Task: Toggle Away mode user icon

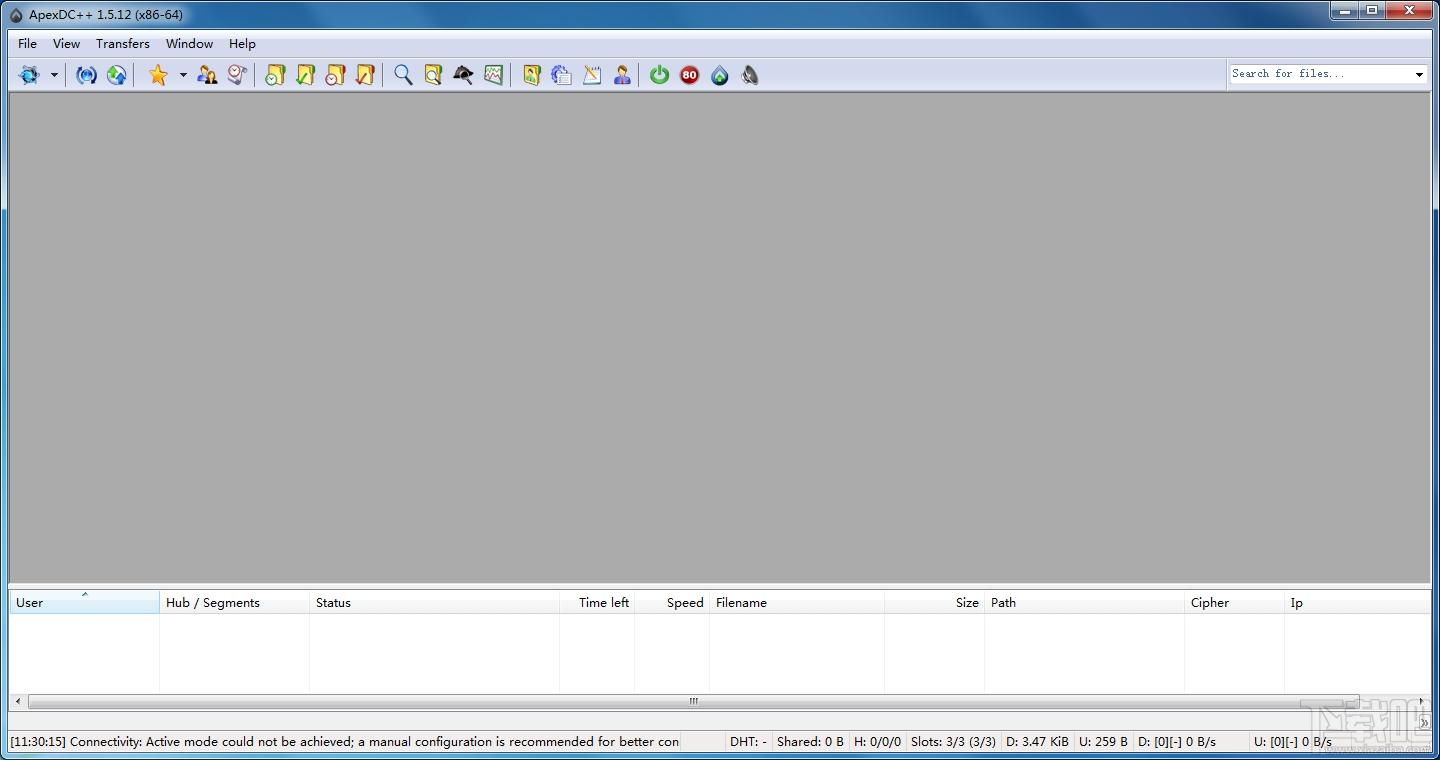Action: pyautogui.click(x=622, y=75)
